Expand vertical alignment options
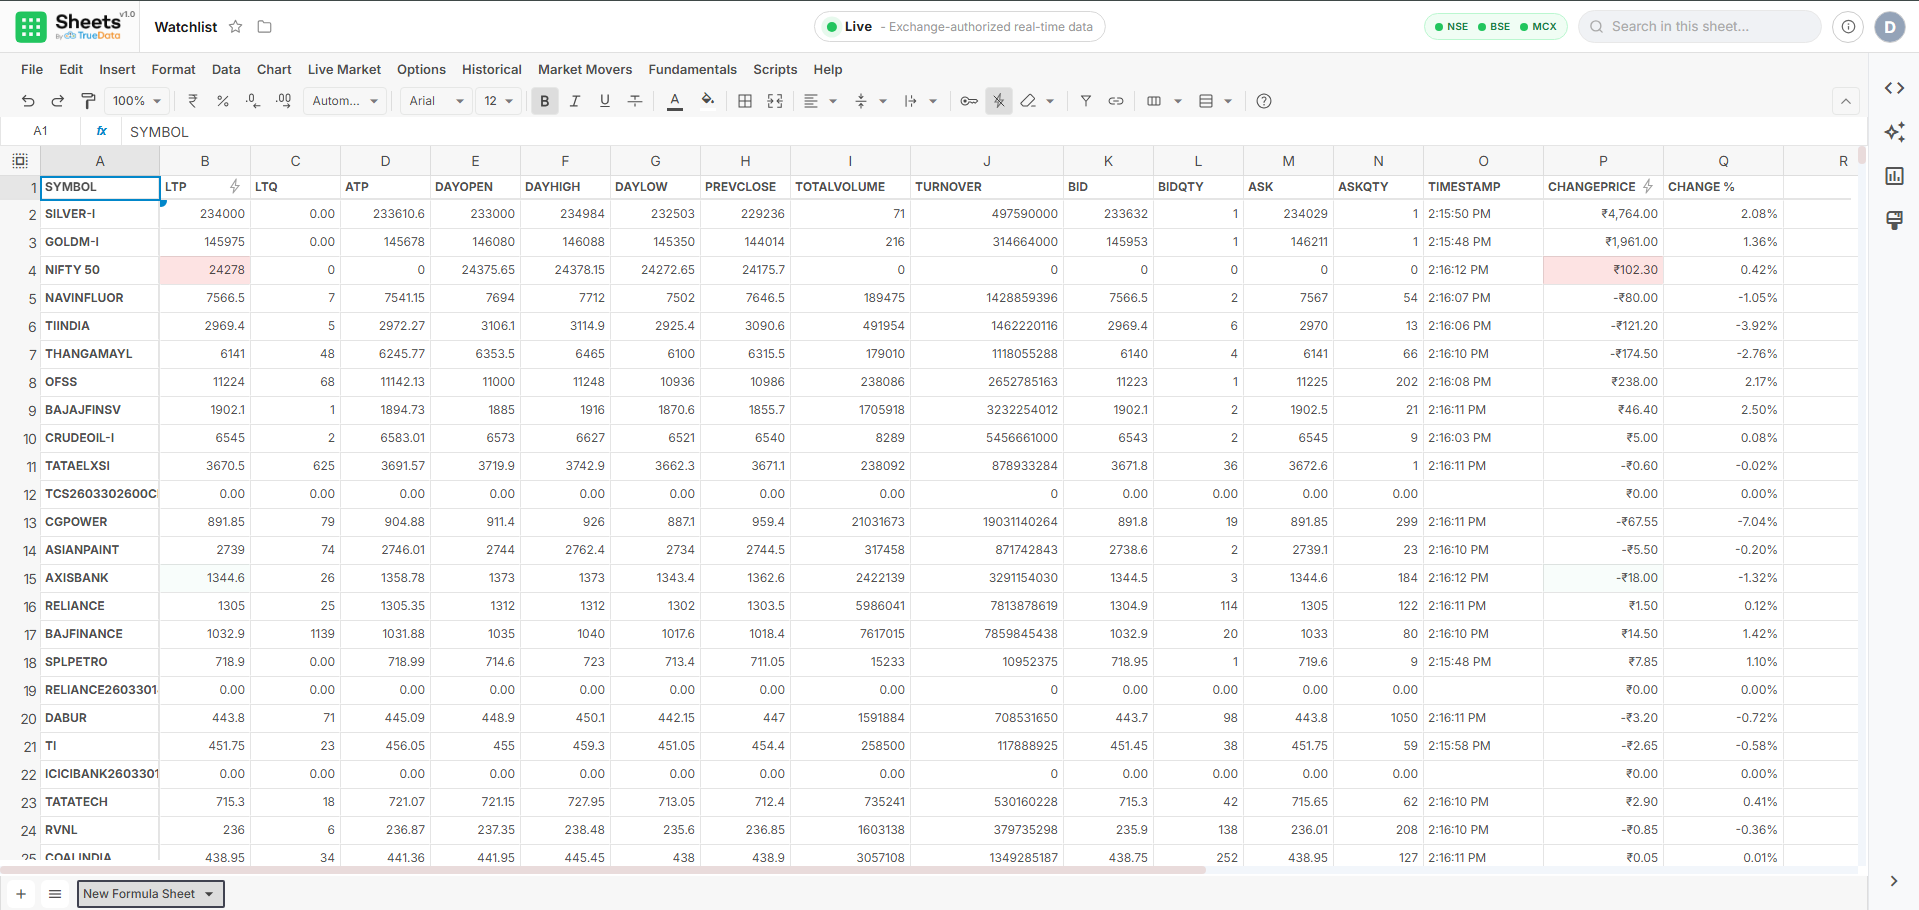Screen dimensions: 1919x910 [x=883, y=101]
